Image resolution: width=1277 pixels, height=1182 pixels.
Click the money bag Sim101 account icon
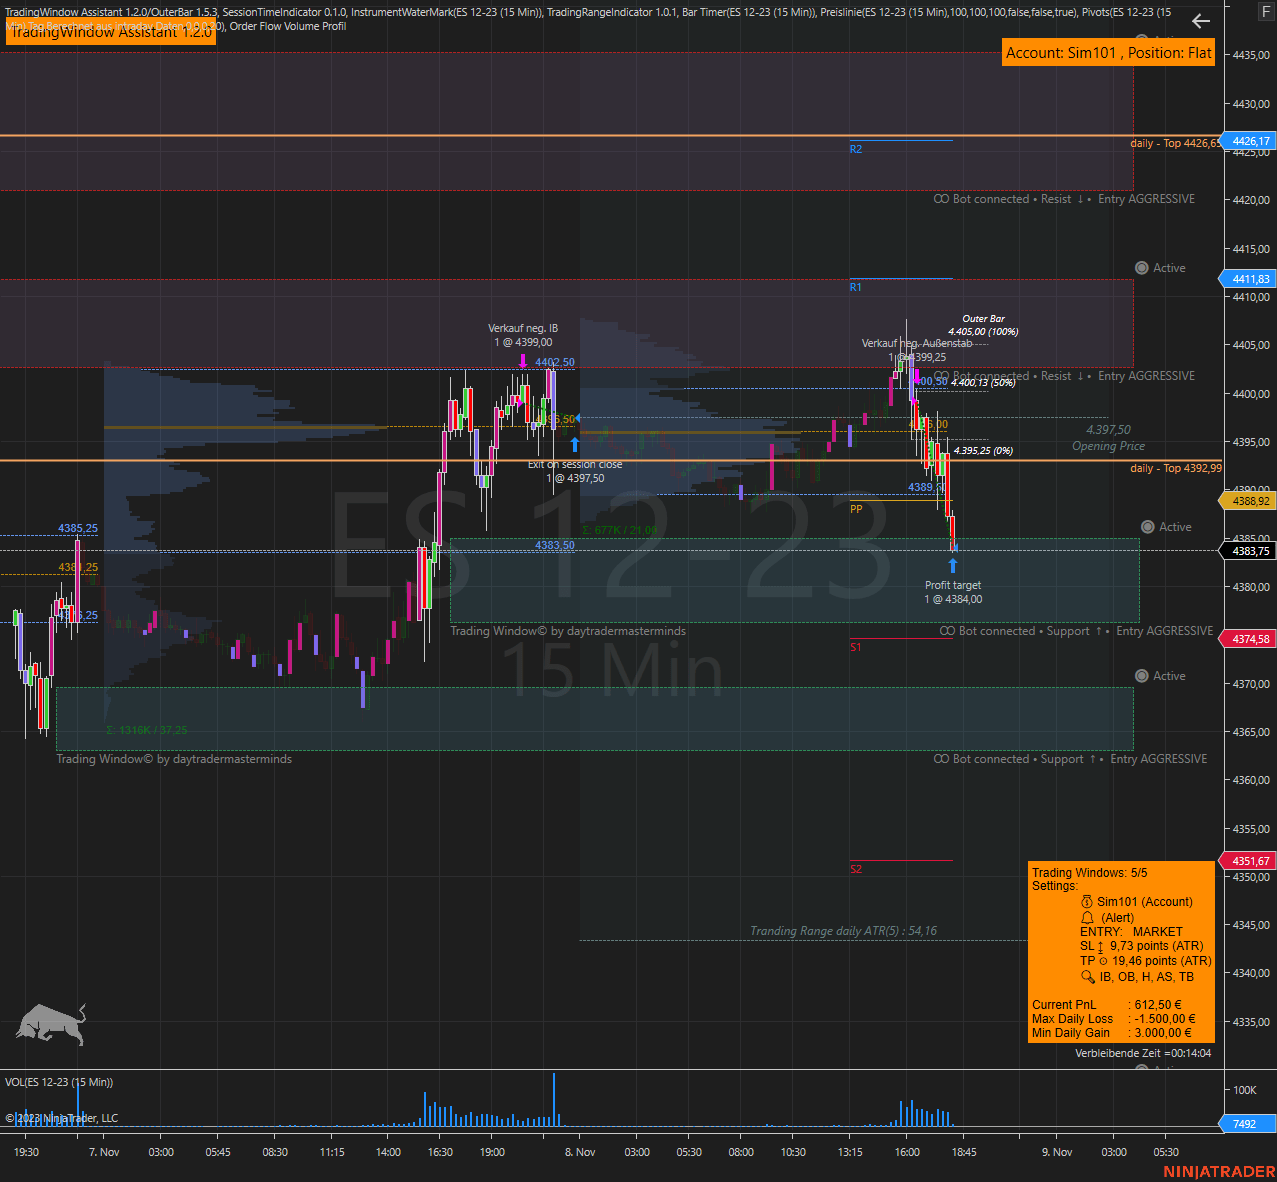(1087, 901)
